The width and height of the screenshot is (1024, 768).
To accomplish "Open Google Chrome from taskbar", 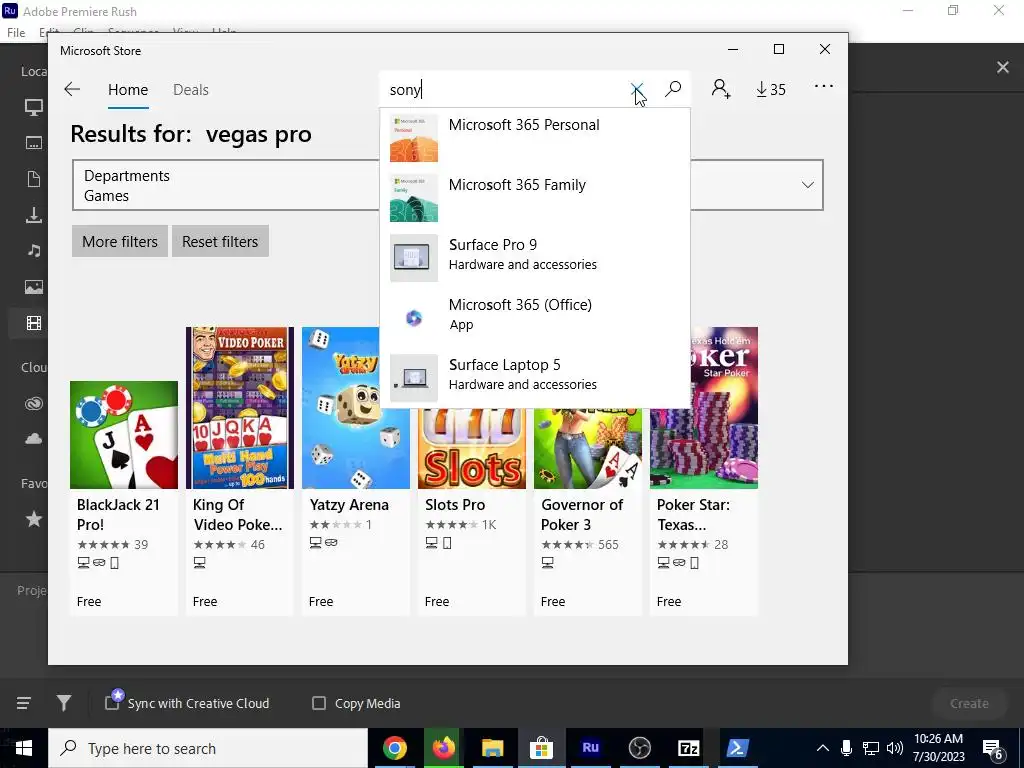I will 394,748.
